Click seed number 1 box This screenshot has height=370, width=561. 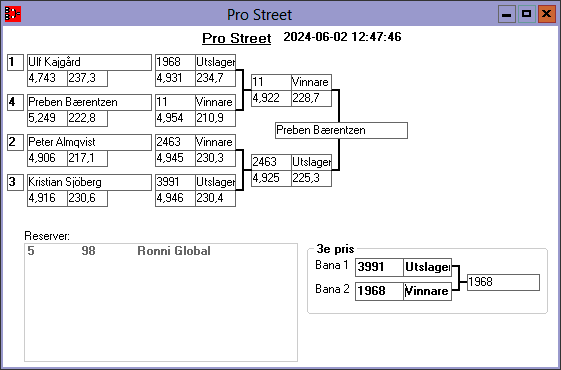click(x=15, y=62)
